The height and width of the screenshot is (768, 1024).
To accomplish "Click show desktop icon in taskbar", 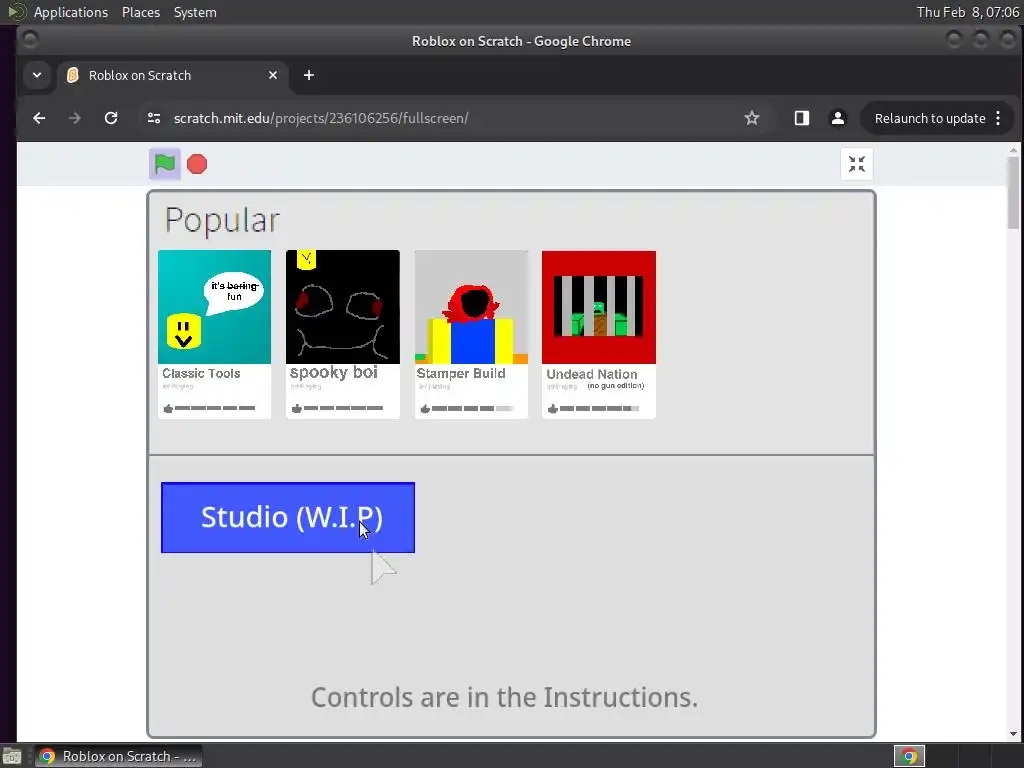I will point(12,757).
